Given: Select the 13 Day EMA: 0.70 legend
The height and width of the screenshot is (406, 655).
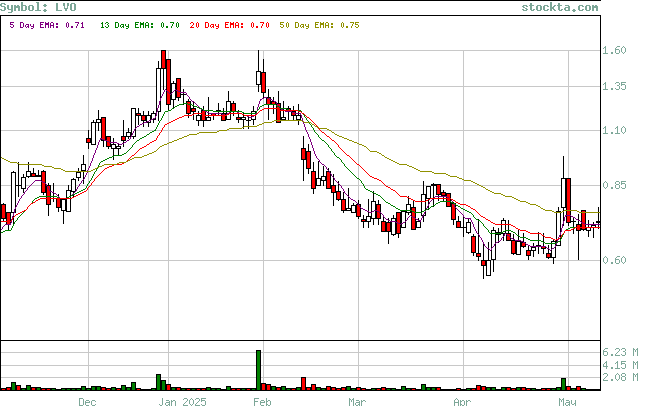Looking at the screenshot, I should point(140,25).
